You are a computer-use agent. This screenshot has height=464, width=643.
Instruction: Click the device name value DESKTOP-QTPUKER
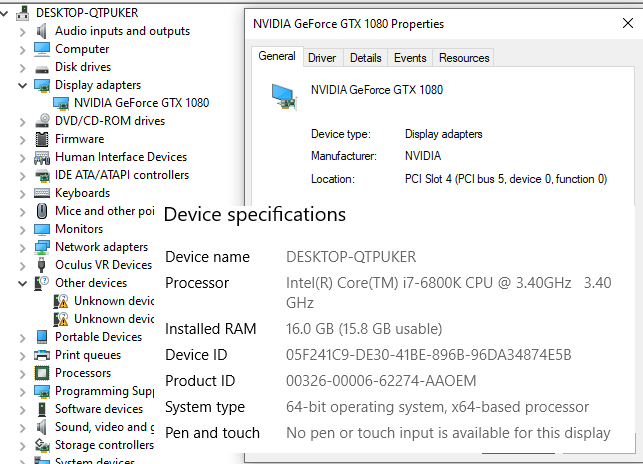(351, 257)
